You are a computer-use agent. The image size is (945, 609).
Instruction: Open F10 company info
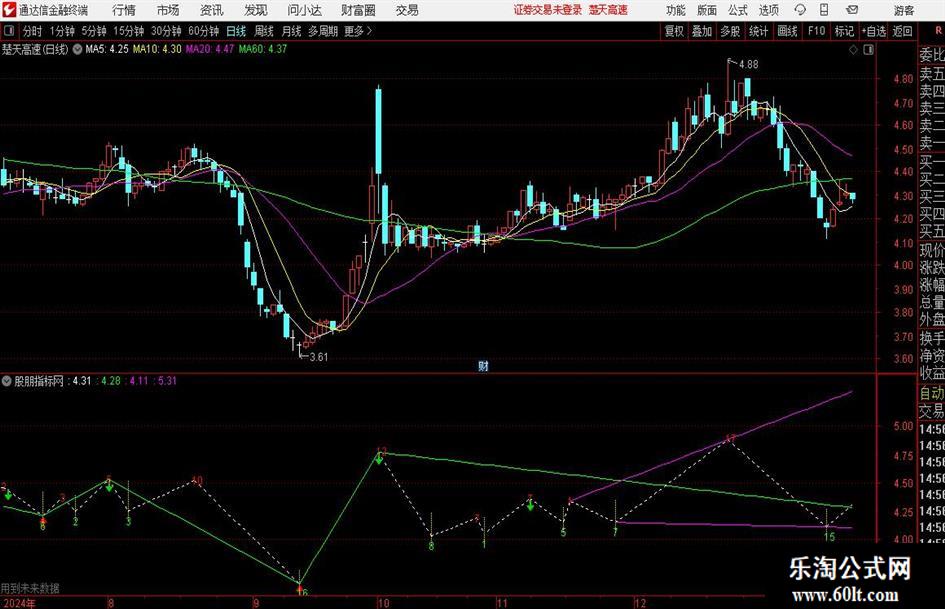pos(816,31)
